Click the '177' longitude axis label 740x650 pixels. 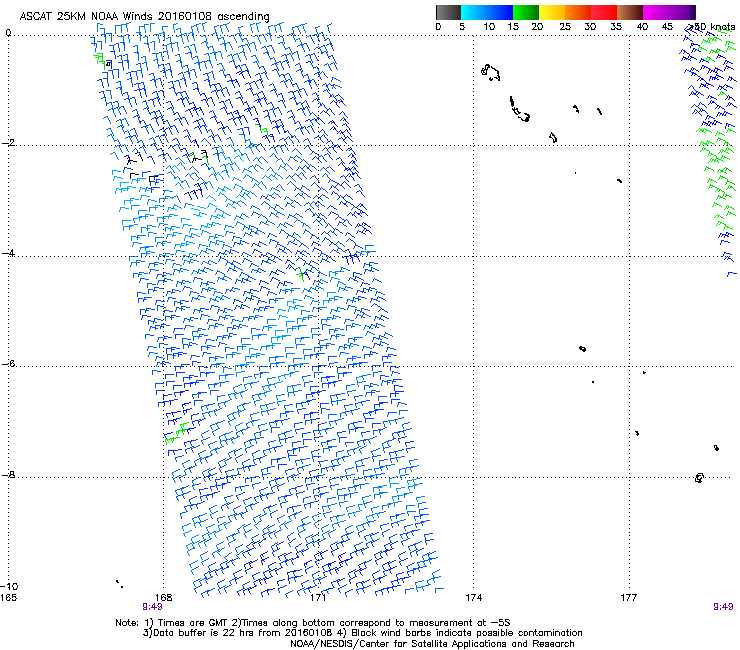coord(629,598)
